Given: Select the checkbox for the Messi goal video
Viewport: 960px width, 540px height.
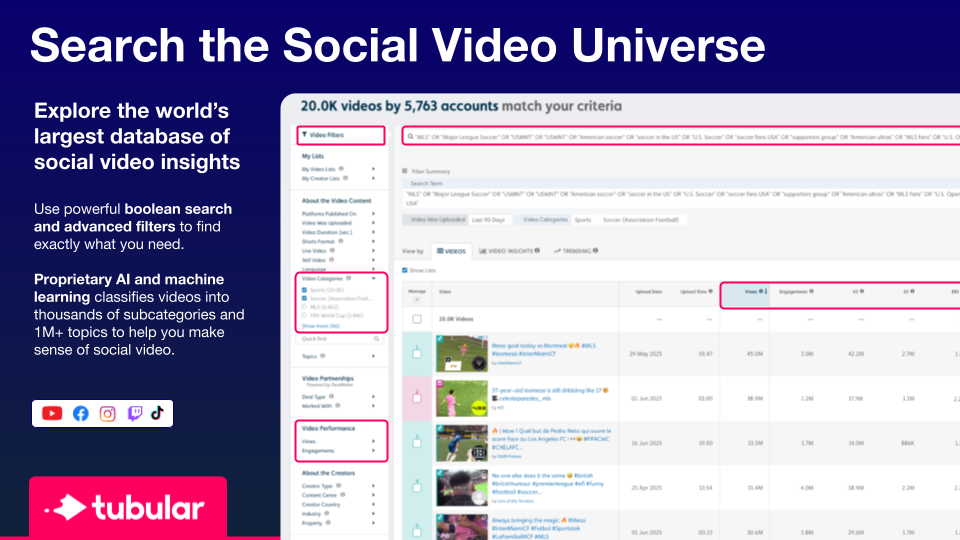Looking at the screenshot, I should point(417,354).
